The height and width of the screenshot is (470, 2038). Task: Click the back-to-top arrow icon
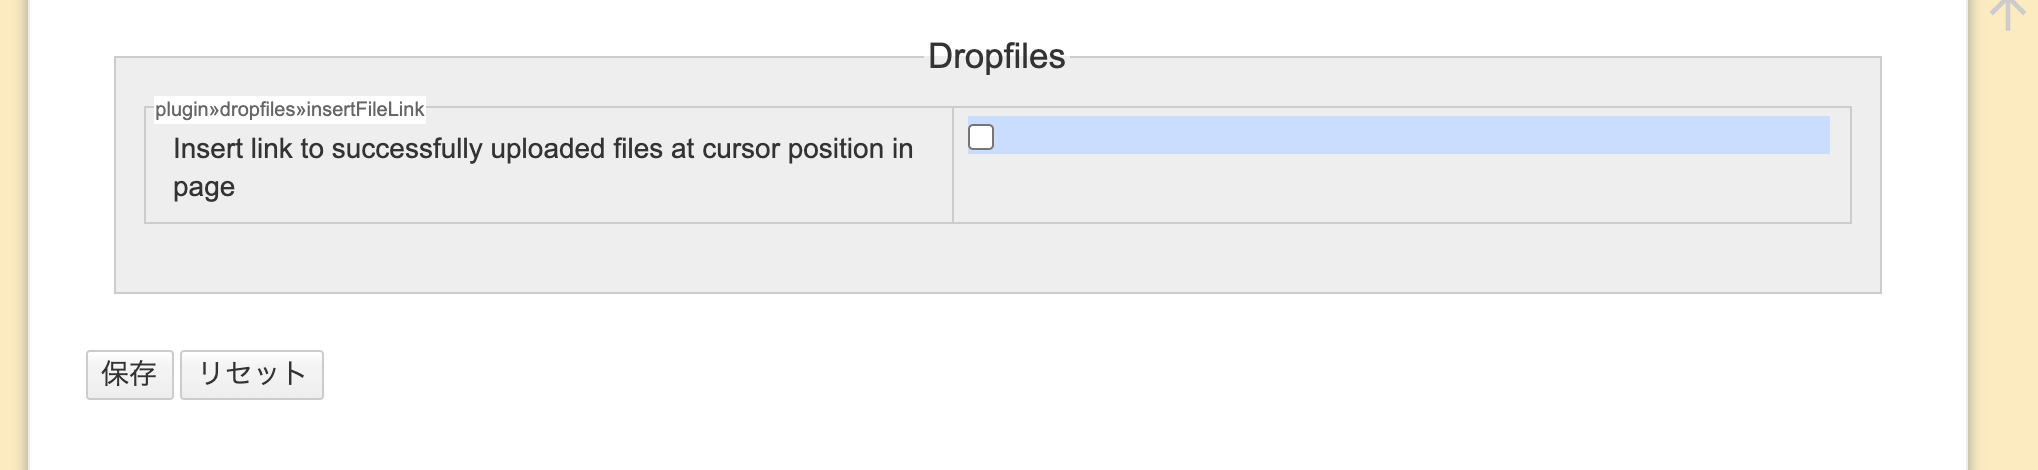click(2006, 14)
